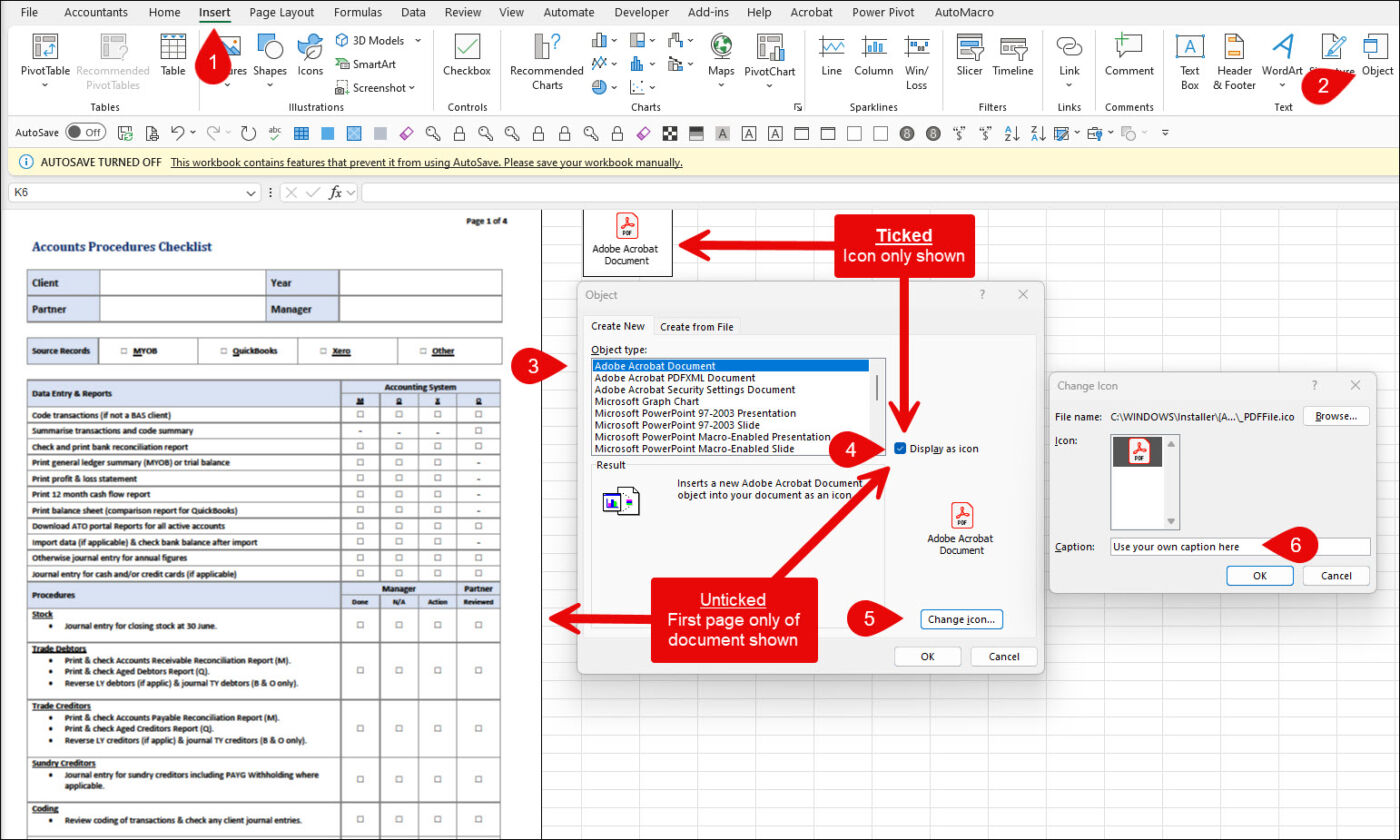Click the formula bar input
This screenshot has height=840, width=1400.
(x=878, y=192)
